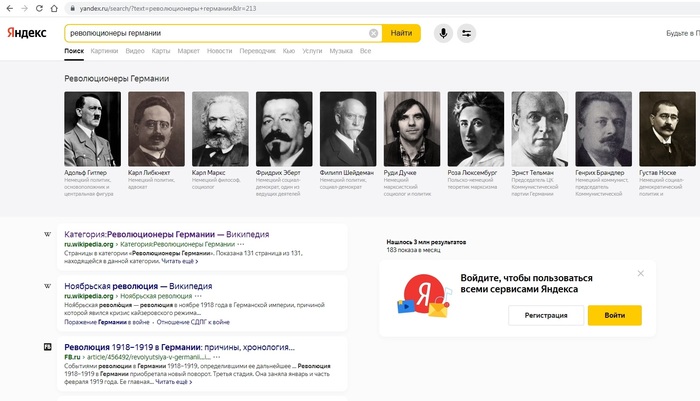Click the Wikipedia favicon beside Ноябрьская революция
Viewport: 700px width, 401px height.
(x=47, y=286)
